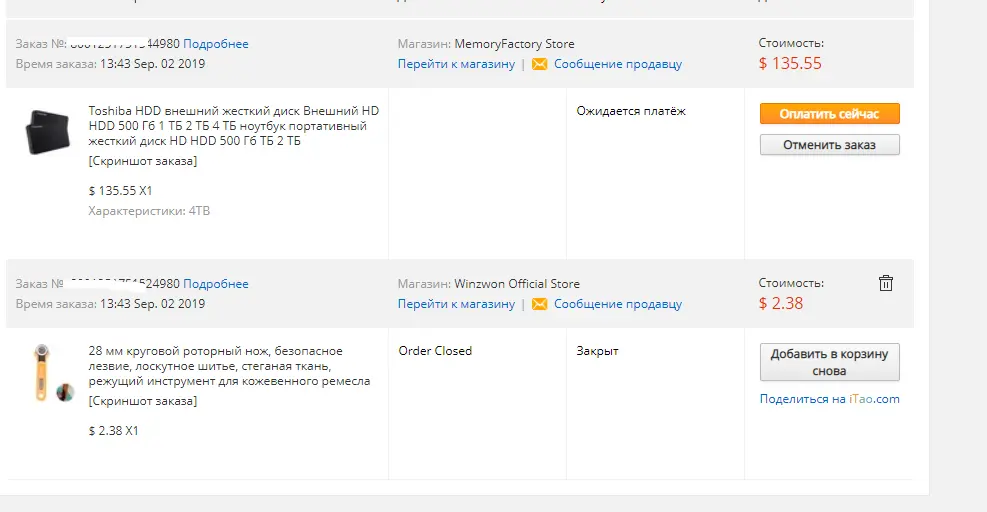
Task: Click the MemoryFactory Store name
Action: click(x=514, y=44)
